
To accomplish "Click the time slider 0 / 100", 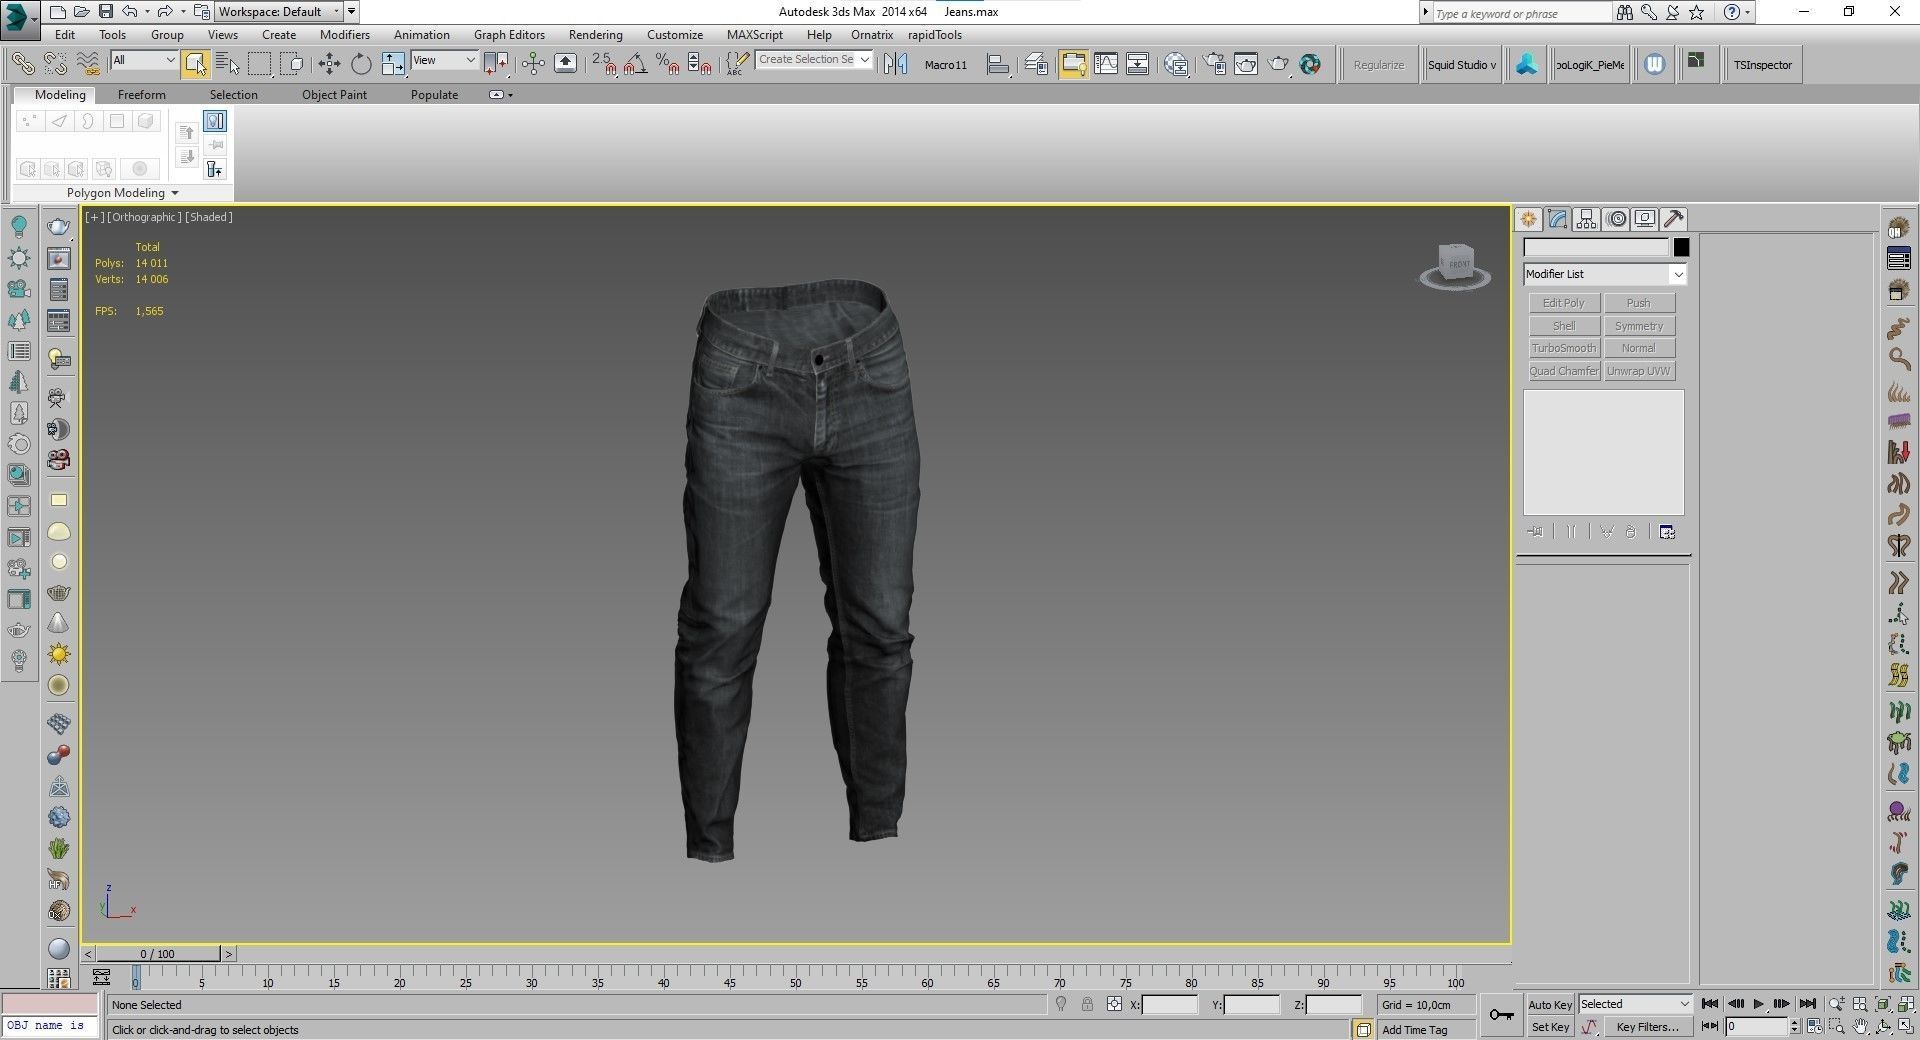I will [158, 954].
